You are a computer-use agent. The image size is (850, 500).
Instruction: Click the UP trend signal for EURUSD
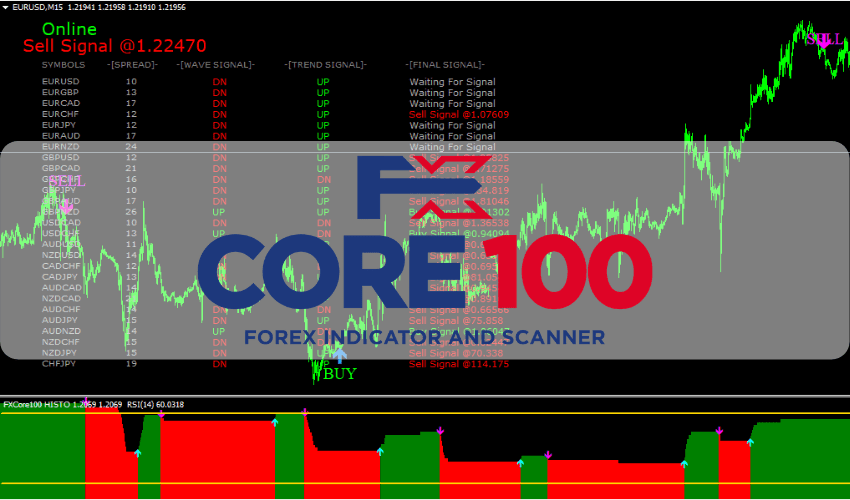(323, 82)
